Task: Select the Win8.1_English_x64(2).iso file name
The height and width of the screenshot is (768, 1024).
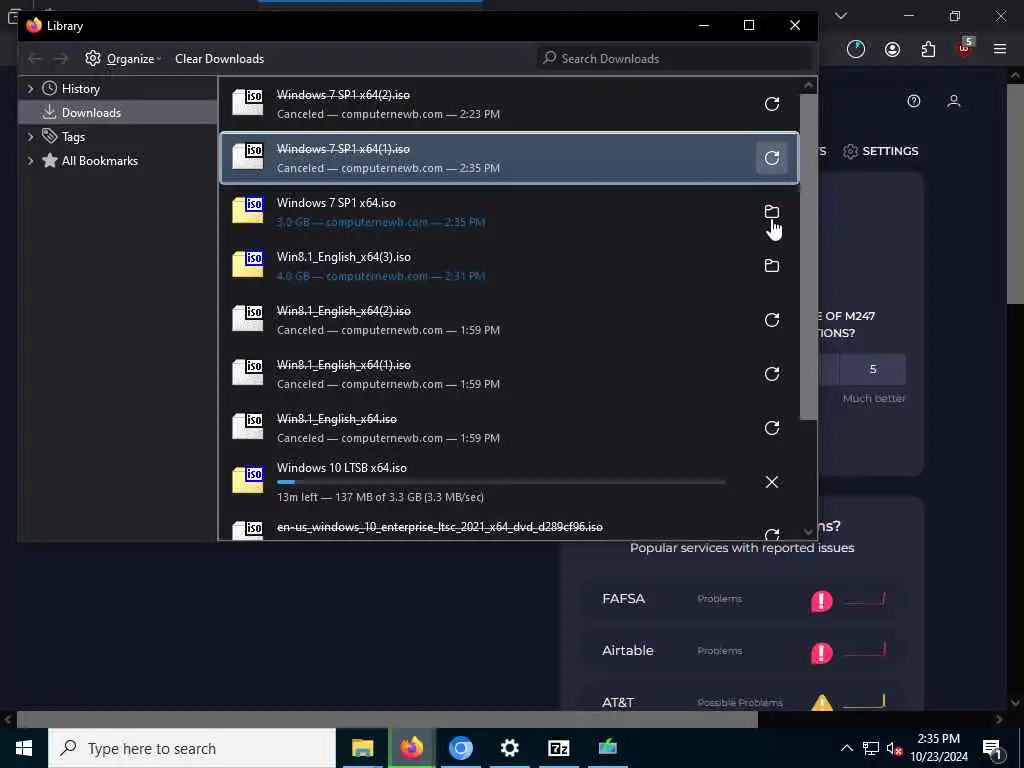Action: 344,311
